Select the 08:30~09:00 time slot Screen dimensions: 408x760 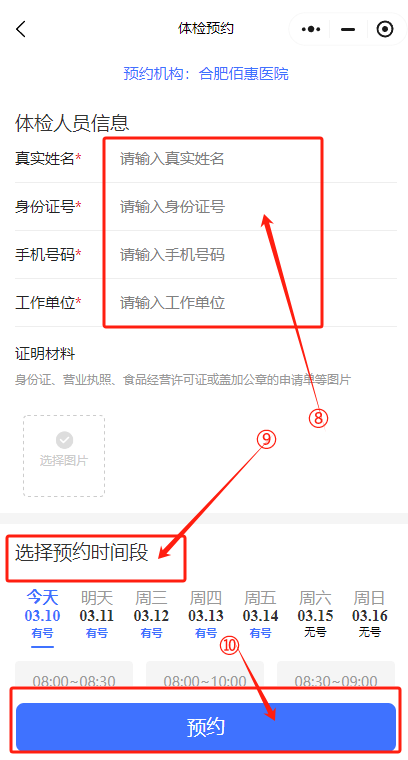336,675
